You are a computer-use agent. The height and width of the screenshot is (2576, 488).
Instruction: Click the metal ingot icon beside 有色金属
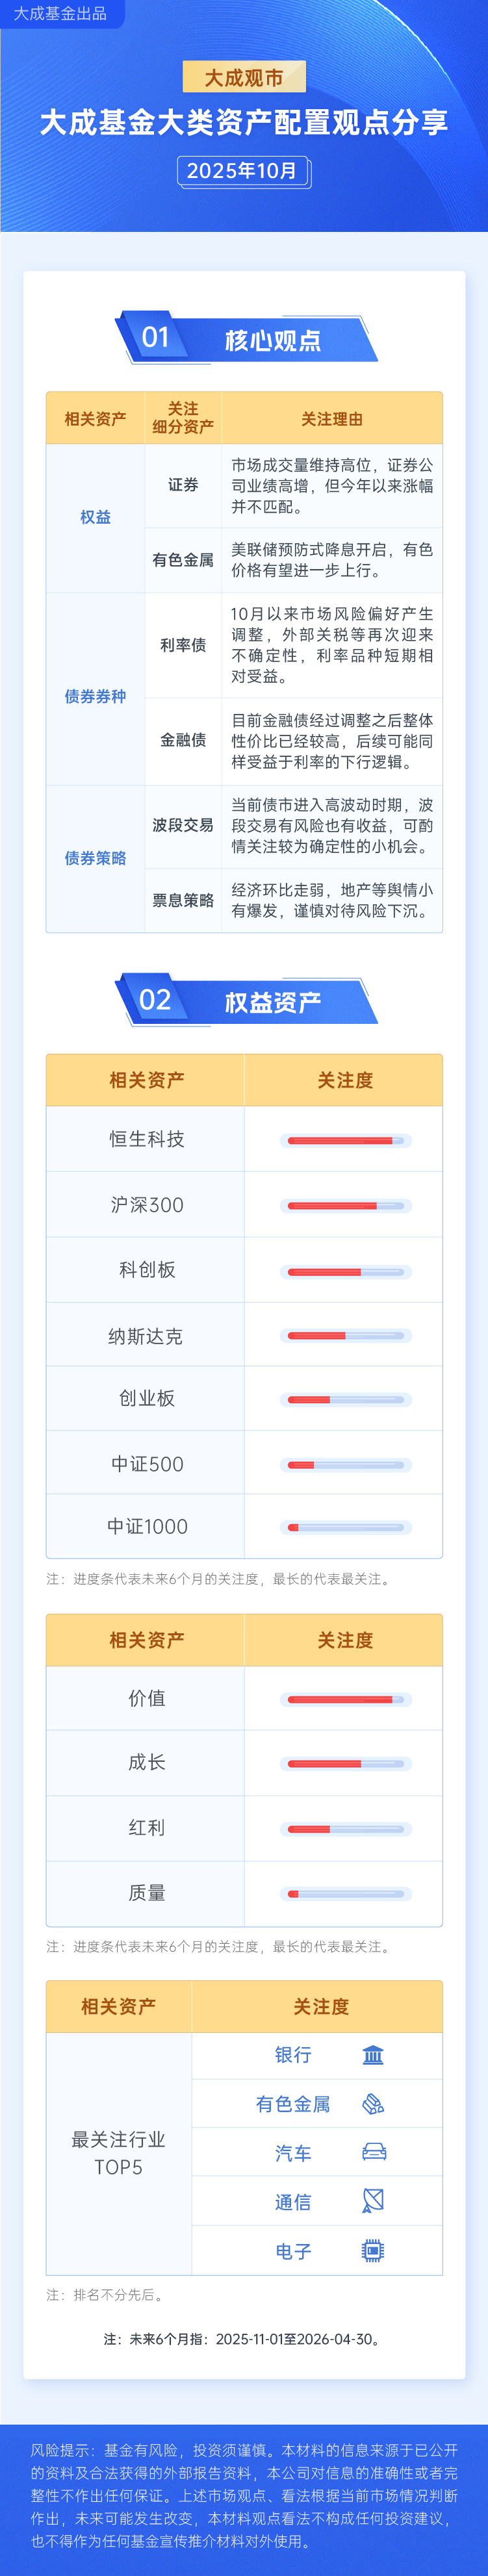pos(373,2104)
